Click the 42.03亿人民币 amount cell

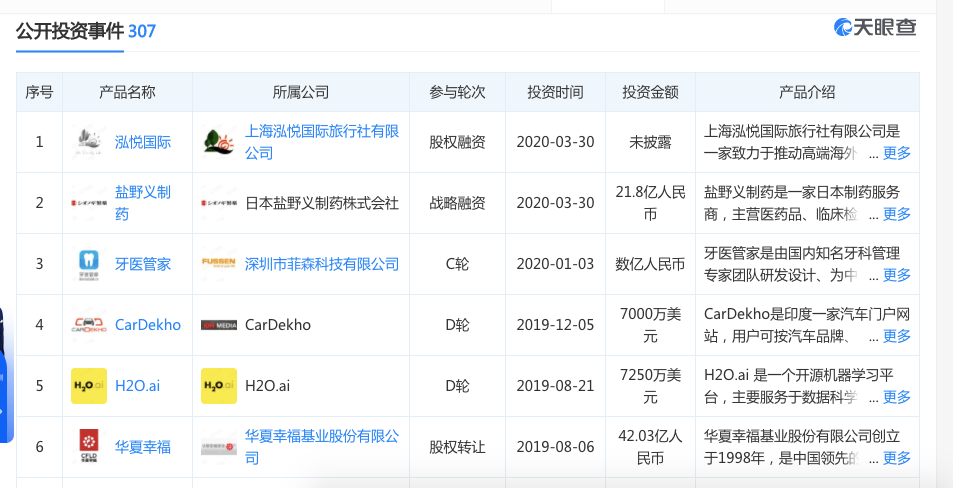pyautogui.click(x=650, y=447)
